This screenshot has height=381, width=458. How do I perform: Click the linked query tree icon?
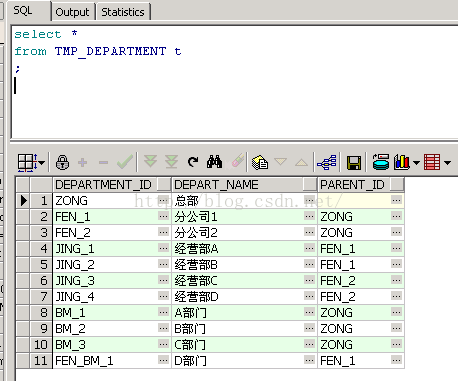327,163
